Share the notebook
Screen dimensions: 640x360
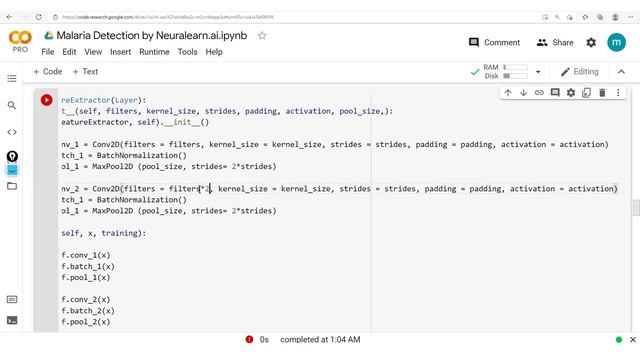pyautogui.click(x=555, y=42)
